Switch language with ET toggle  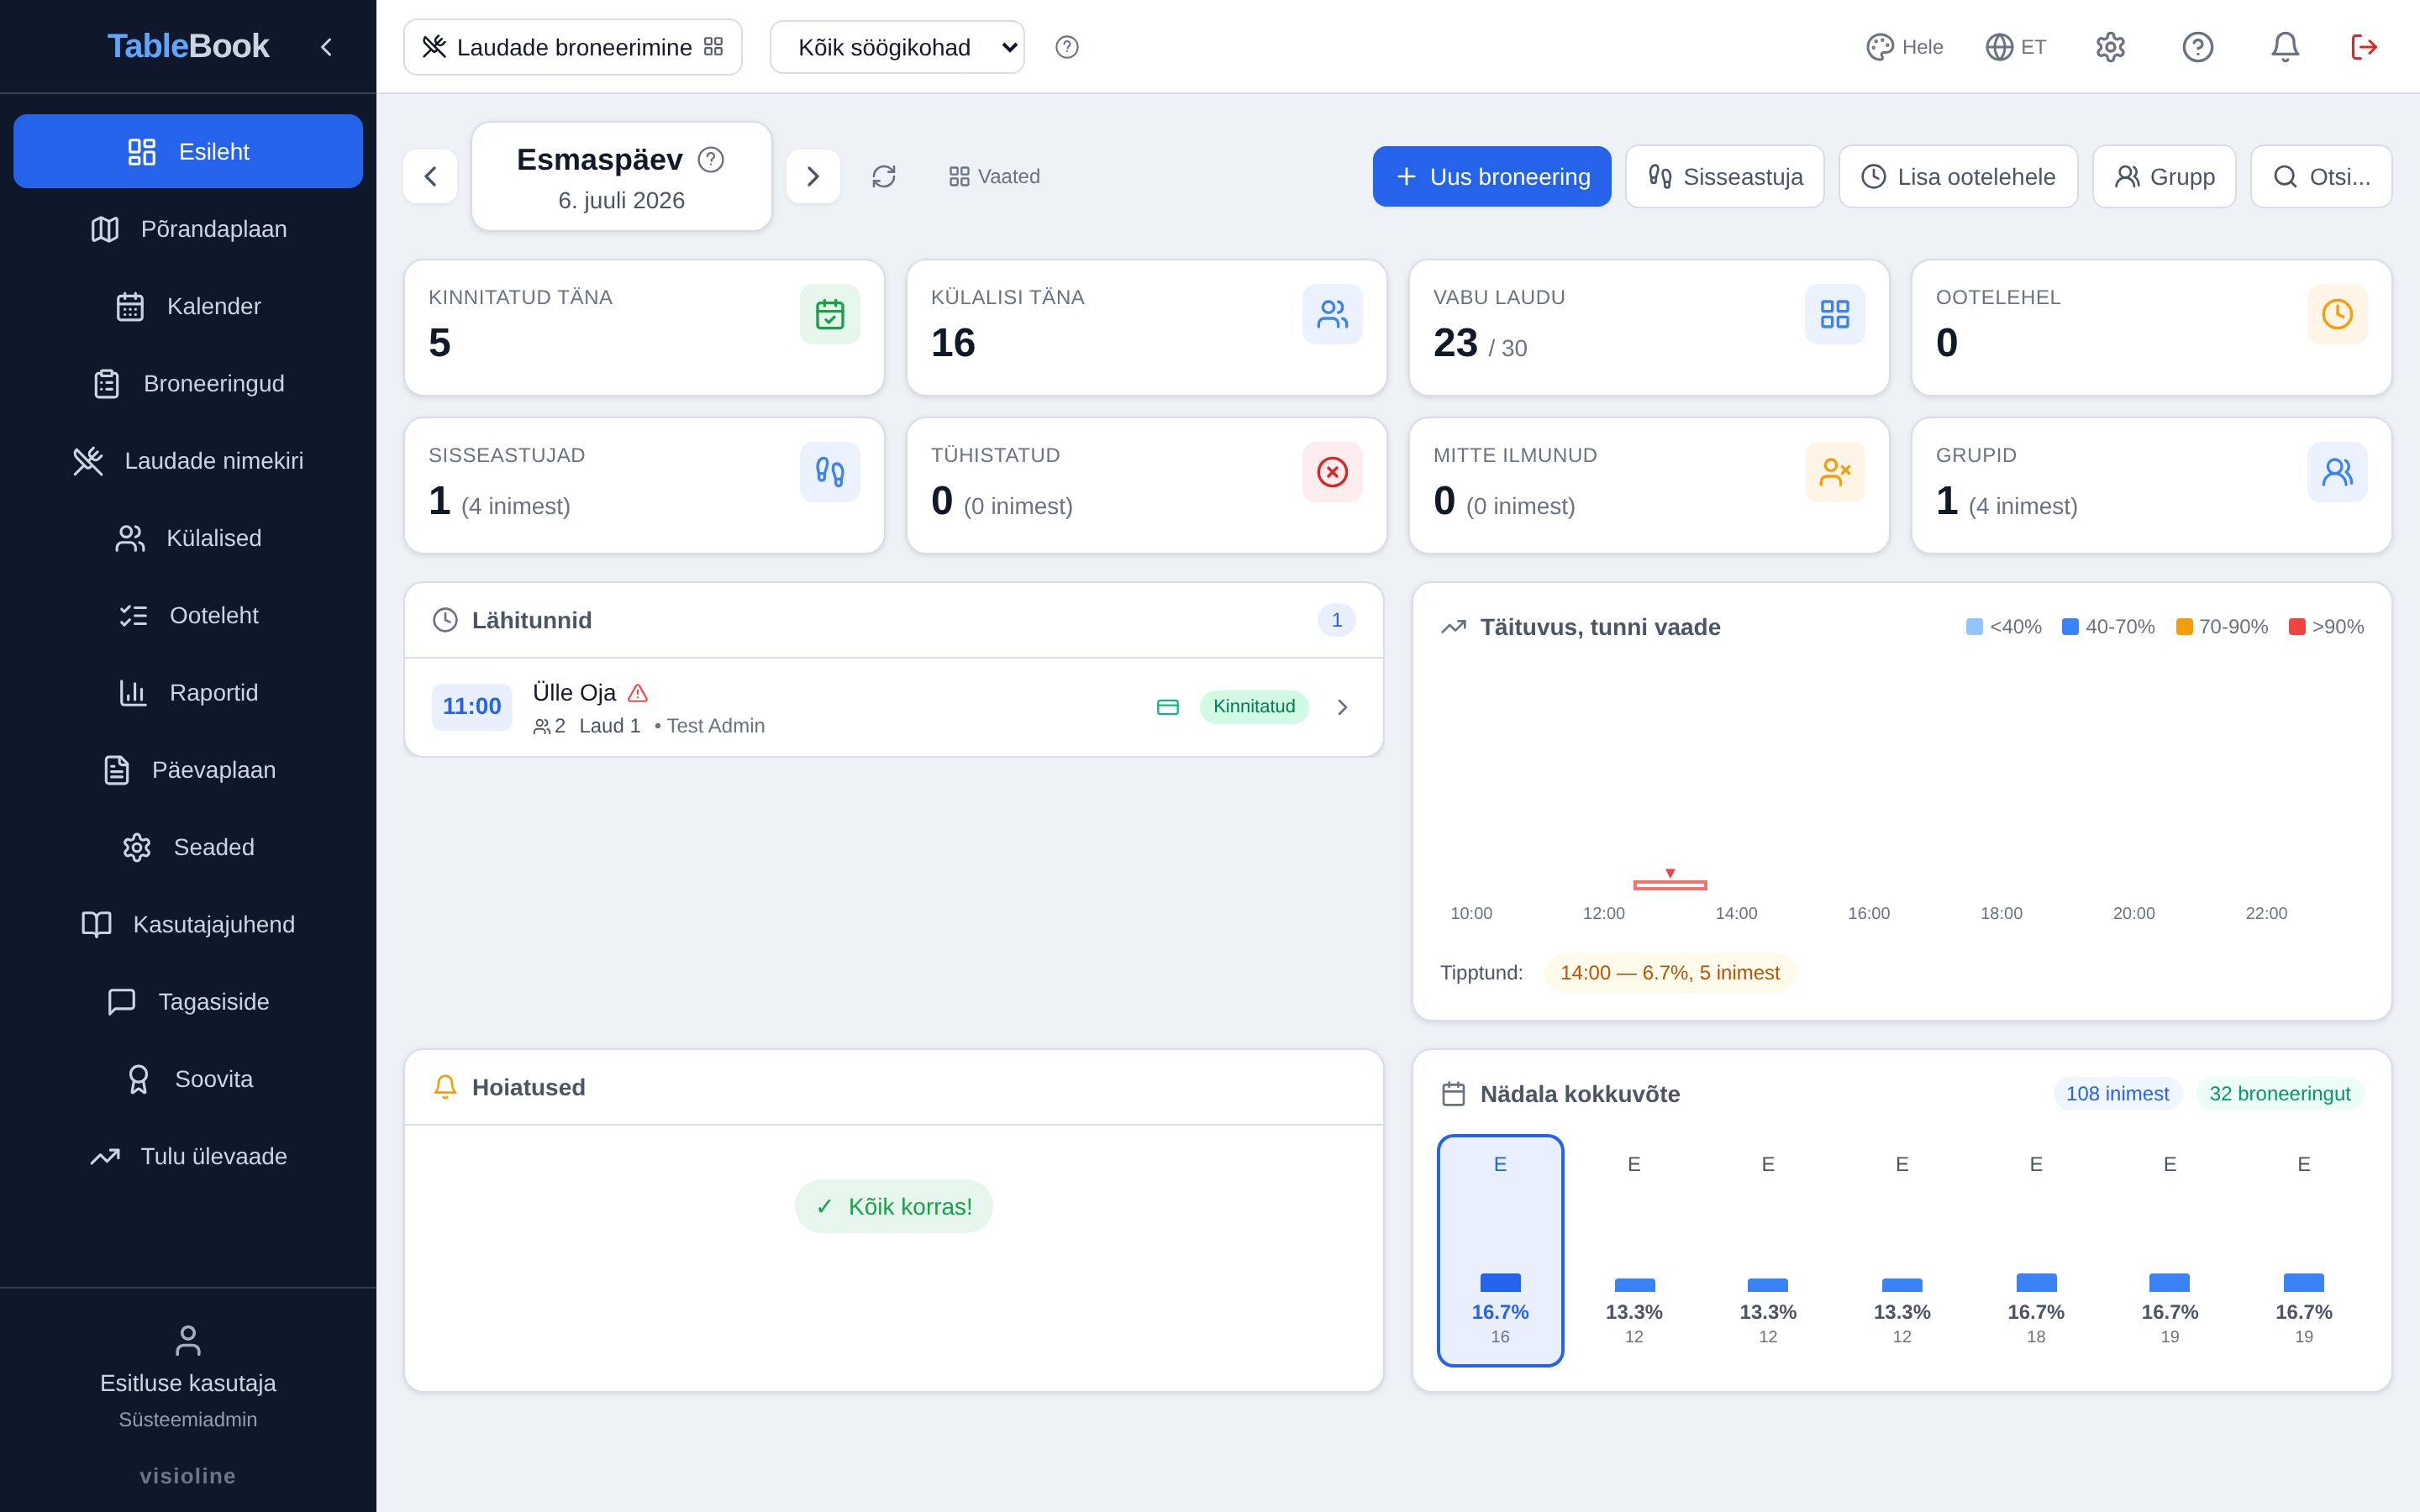click(2016, 47)
